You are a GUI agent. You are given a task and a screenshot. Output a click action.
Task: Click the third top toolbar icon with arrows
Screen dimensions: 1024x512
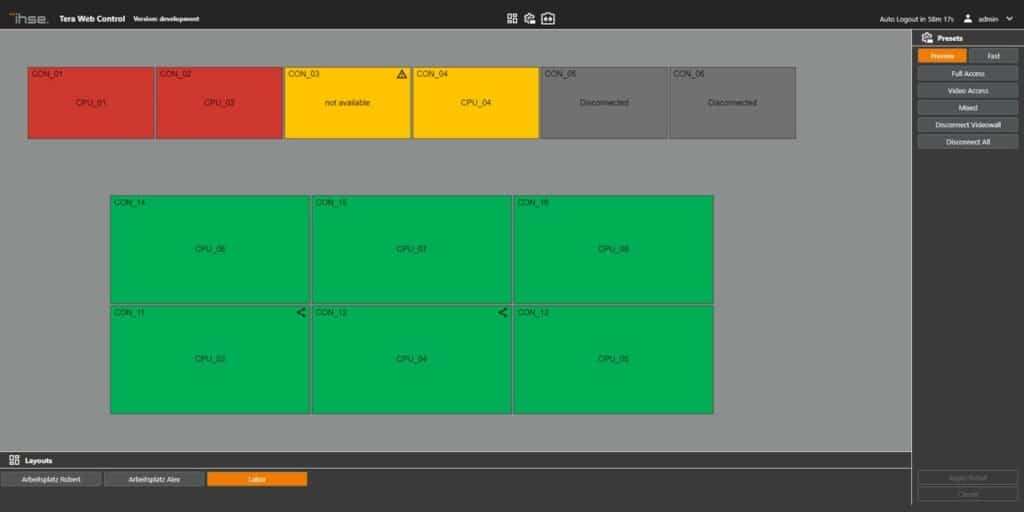548,18
